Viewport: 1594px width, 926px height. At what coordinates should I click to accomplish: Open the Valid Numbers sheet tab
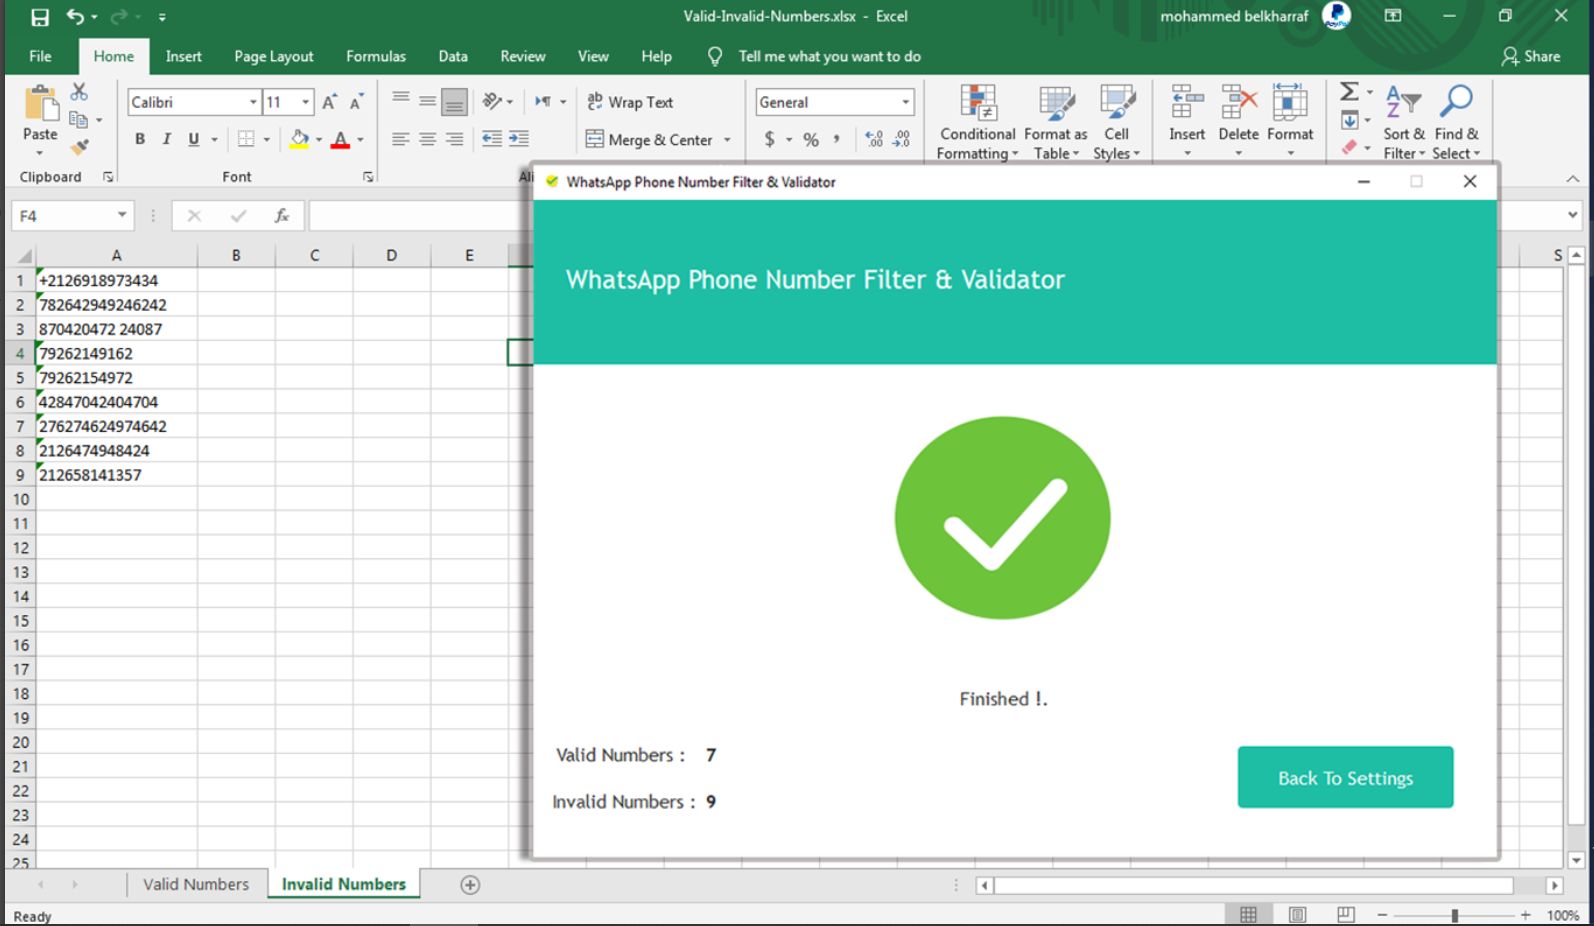coord(196,884)
